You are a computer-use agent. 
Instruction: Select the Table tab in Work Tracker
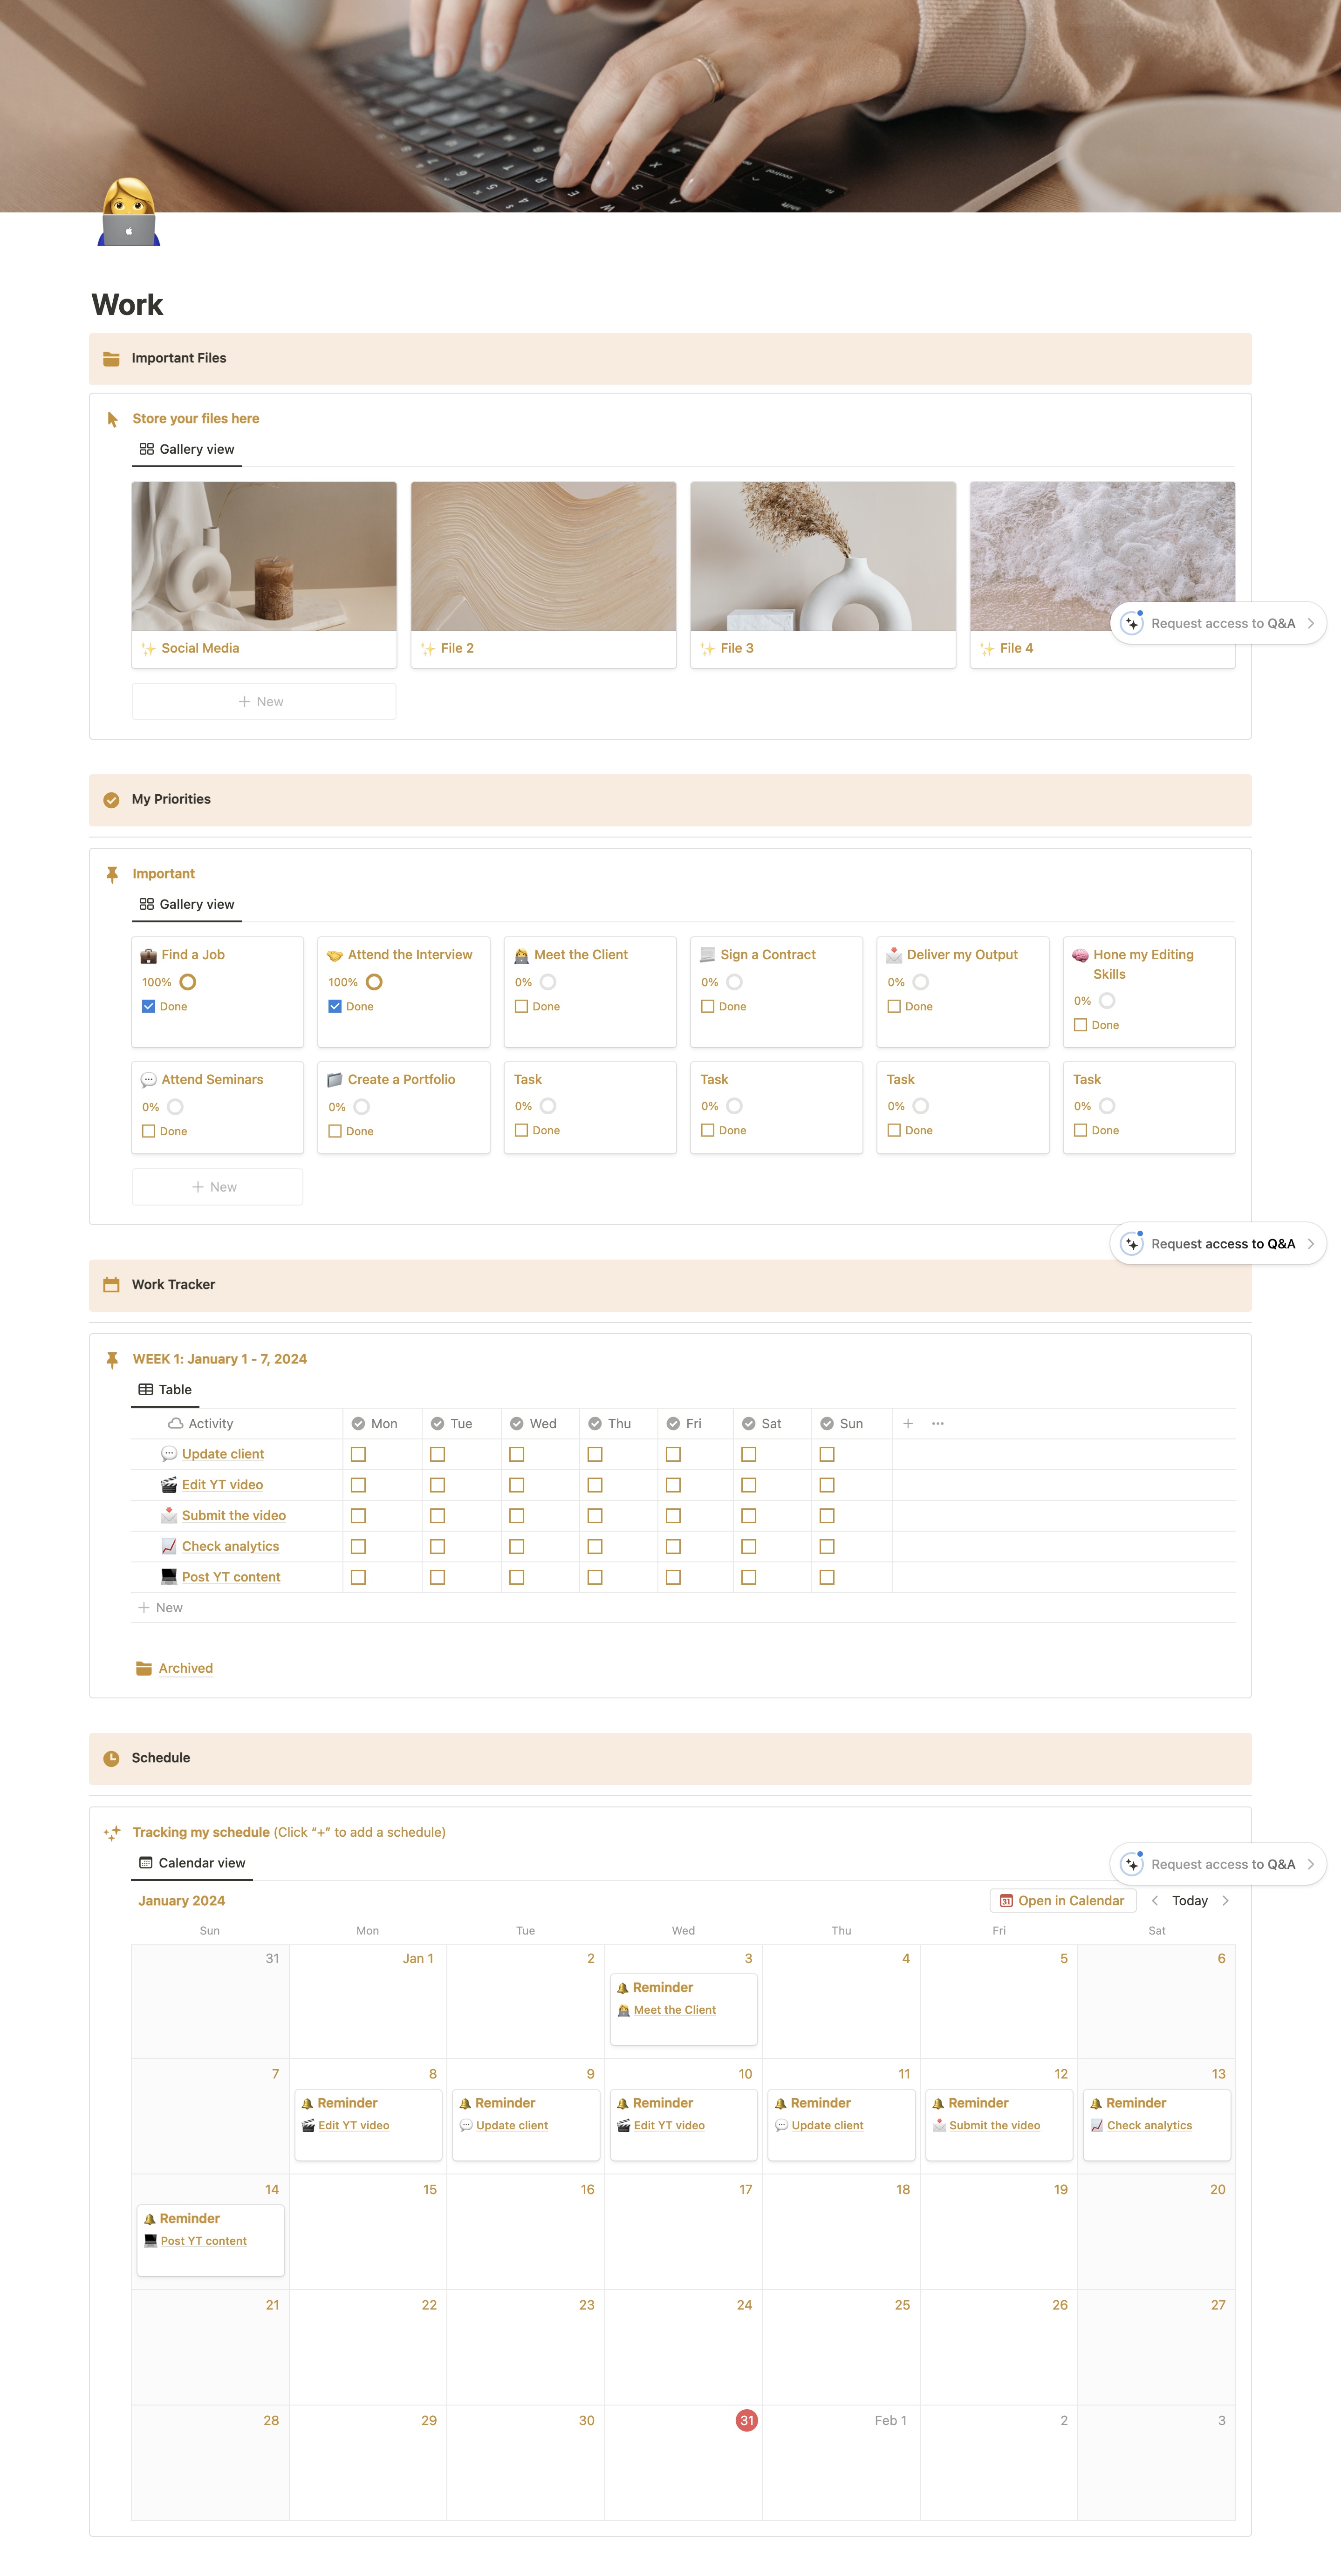(165, 1390)
